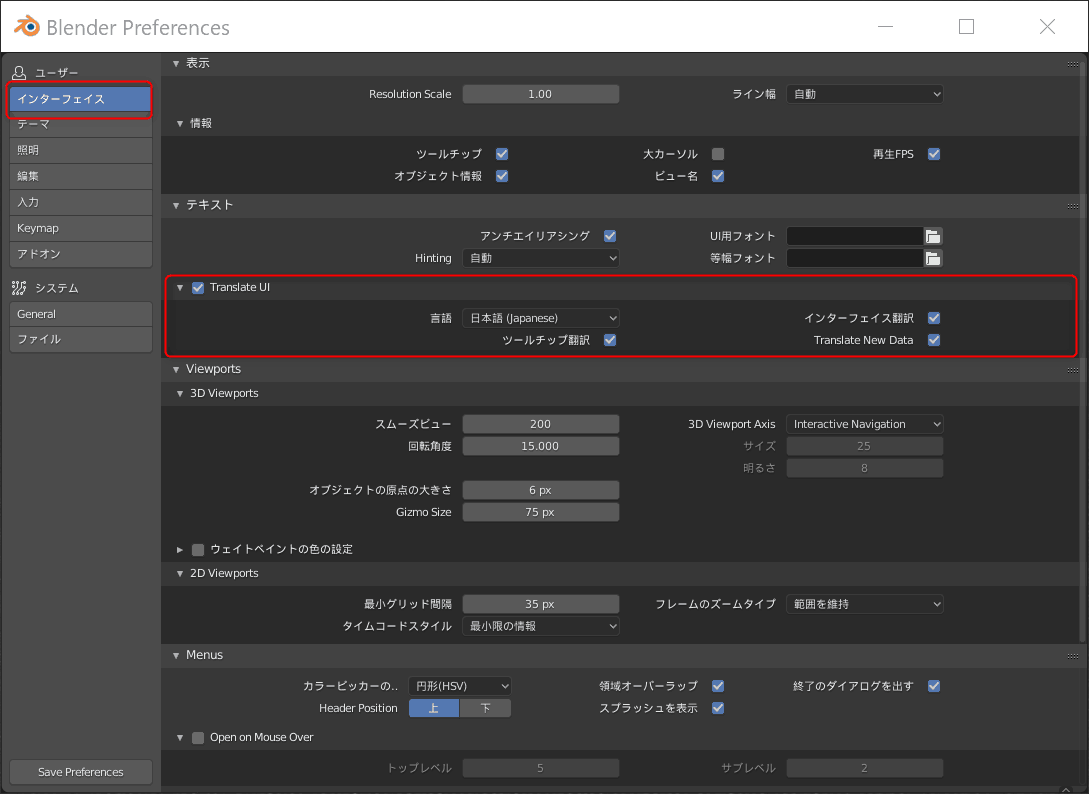Toggle the 領域オーバーラップ checkbox
This screenshot has height=794, width=1089.
click(718, 686)
